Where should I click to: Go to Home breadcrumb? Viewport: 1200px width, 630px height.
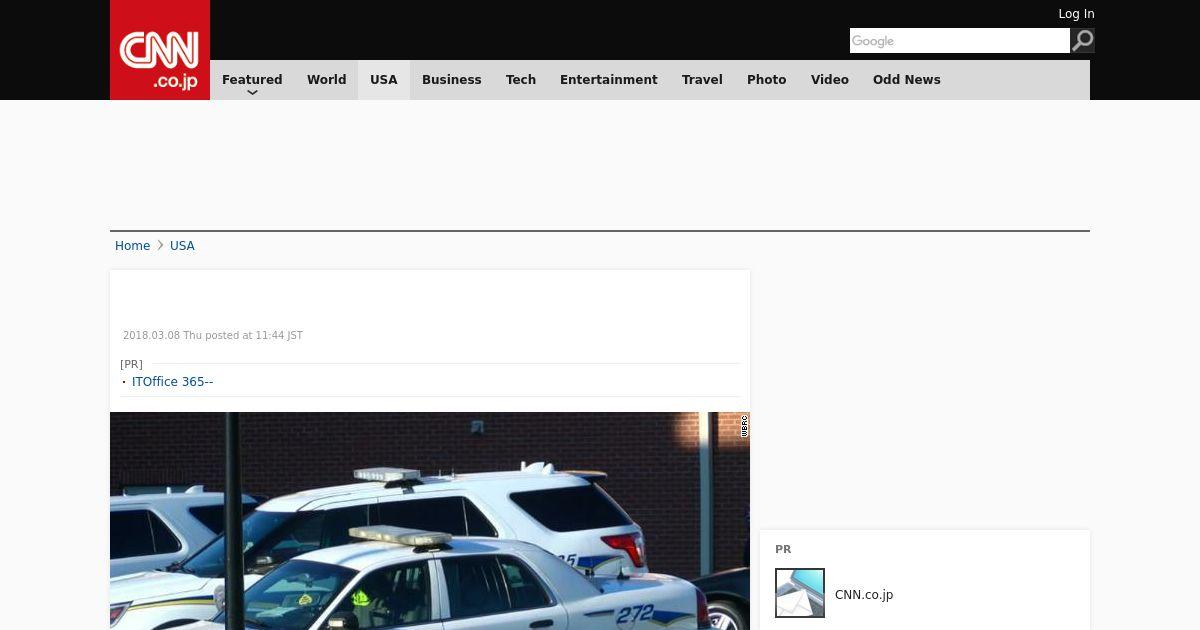[x=132, y=246]
